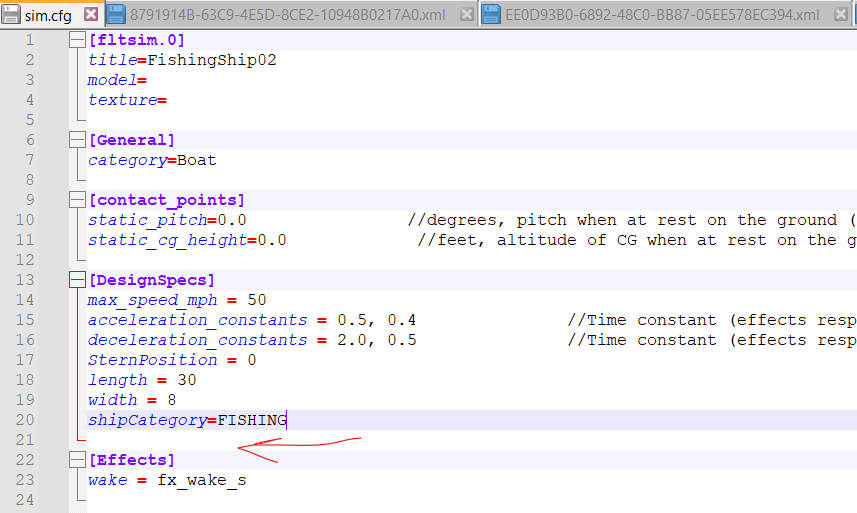Click line number 14 in the margin

coord(25,300)
